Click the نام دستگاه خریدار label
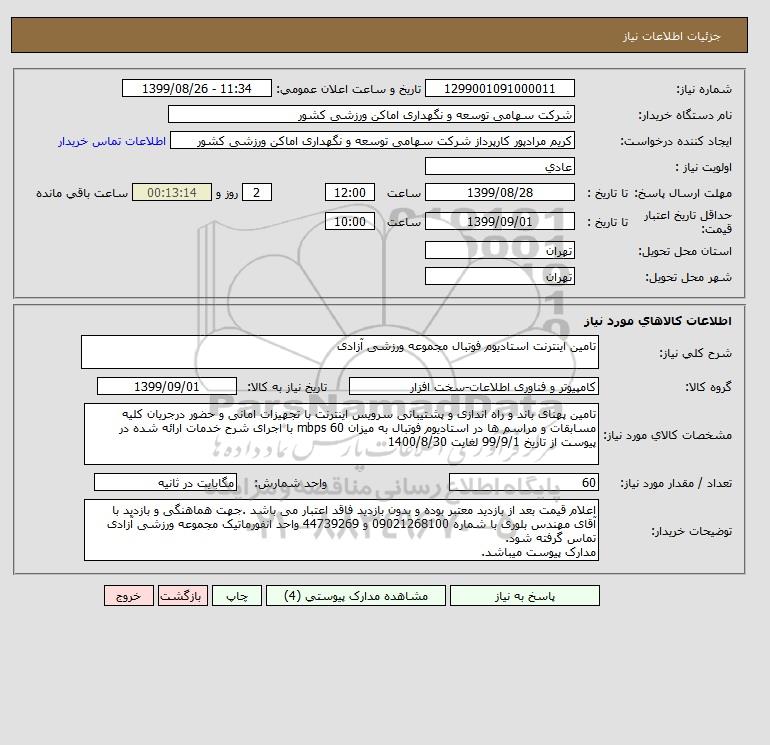Image resolution: width=770 pixels, height=745 pixels. click(x=685, y=115)
